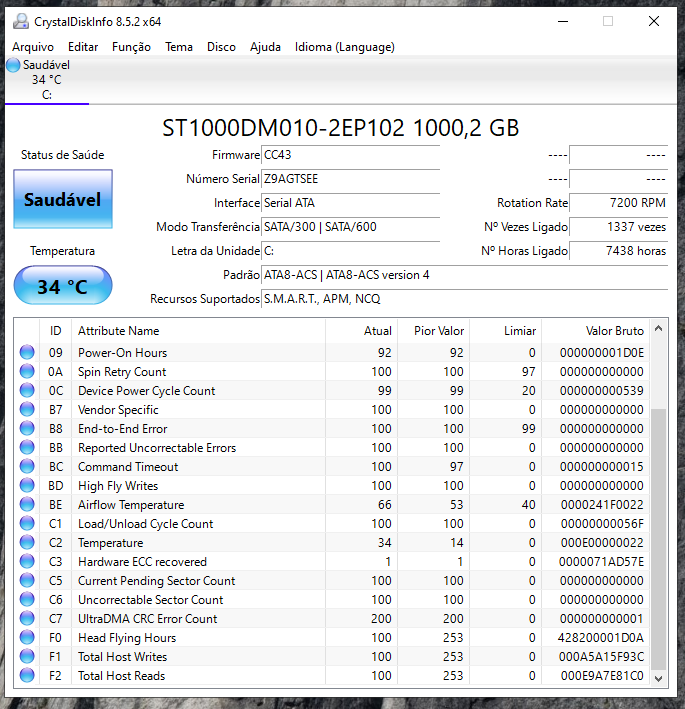Click the Saudável health status button
This screenshot has width=685, height=709.
(63, 199)
